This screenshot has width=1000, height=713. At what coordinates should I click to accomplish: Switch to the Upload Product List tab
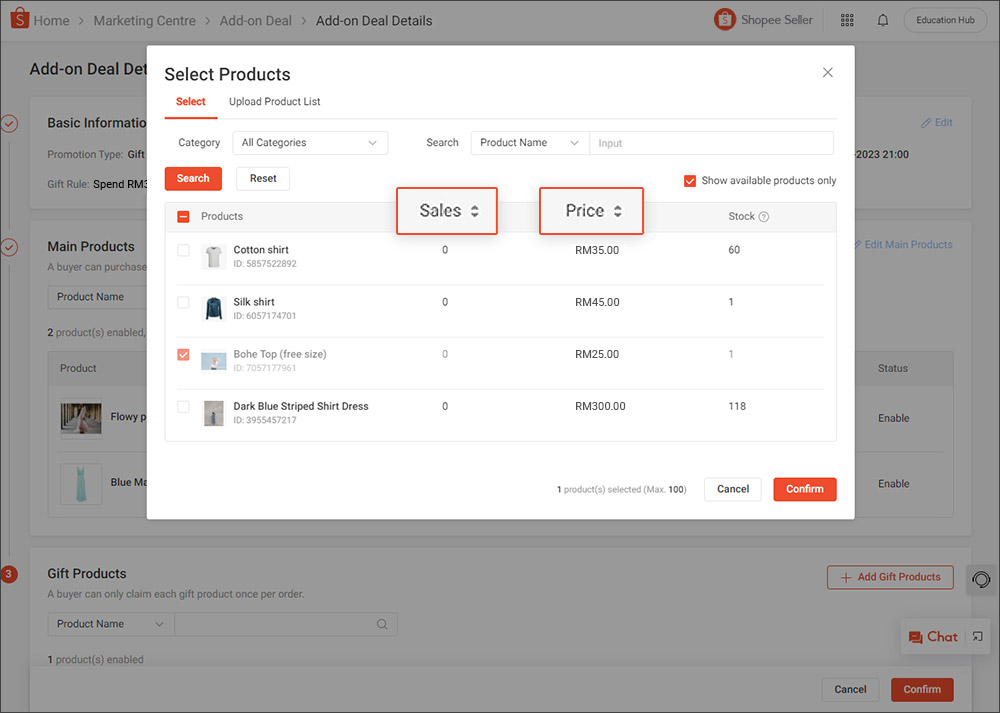click(274, 101)
